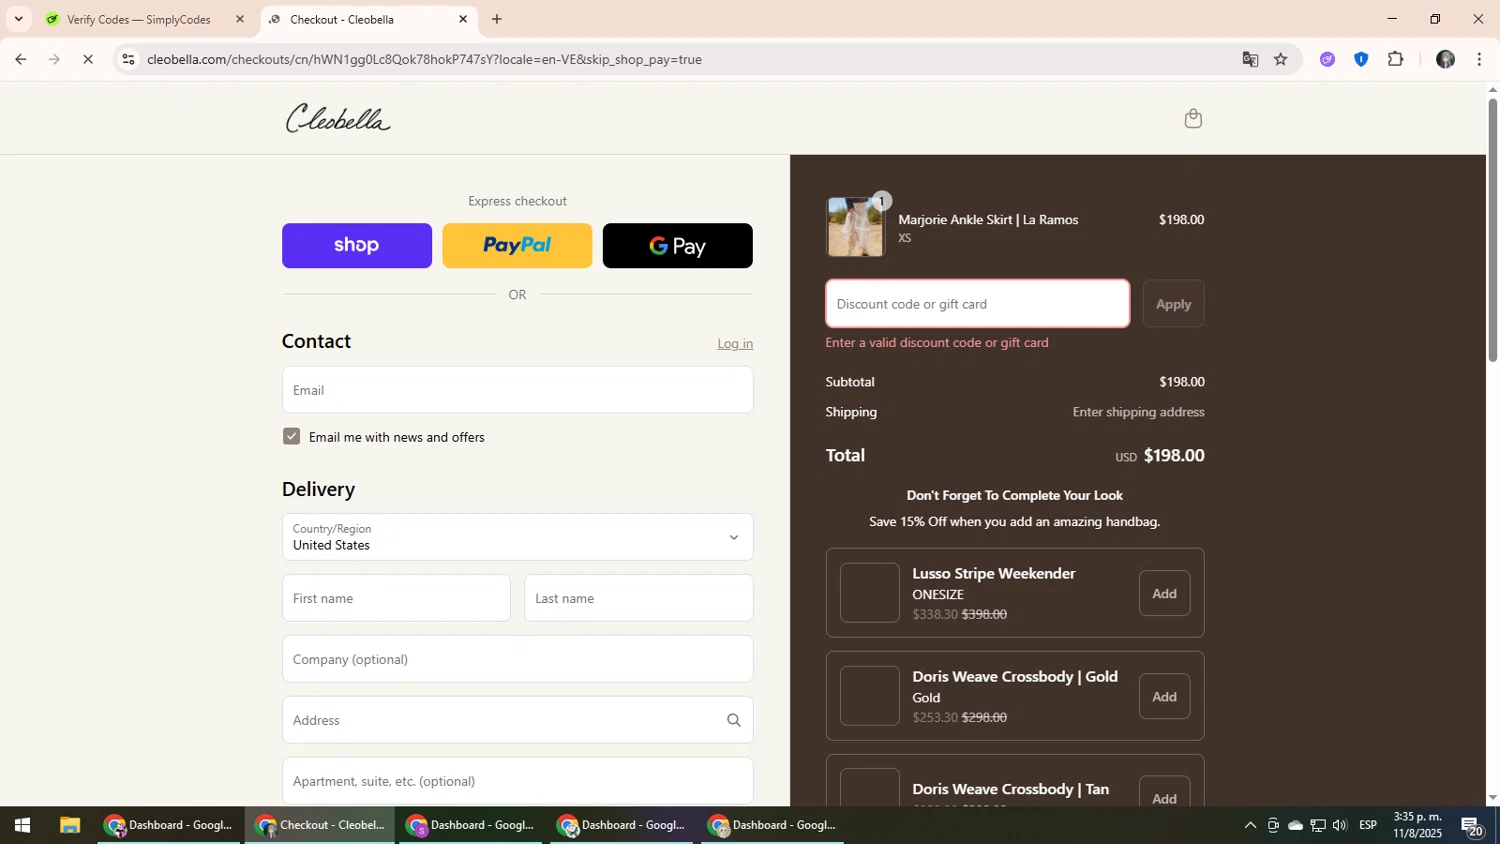The height and width of the screenshot is (844, 1500).
Task: Open the notification center icon
Action: pos(1472,826)
